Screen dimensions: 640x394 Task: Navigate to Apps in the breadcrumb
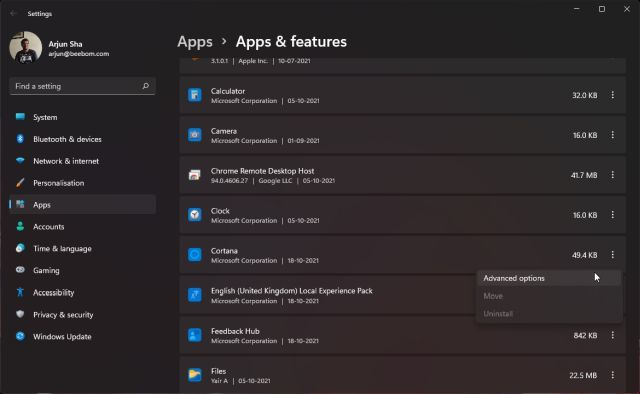click(x=195, y=42)
